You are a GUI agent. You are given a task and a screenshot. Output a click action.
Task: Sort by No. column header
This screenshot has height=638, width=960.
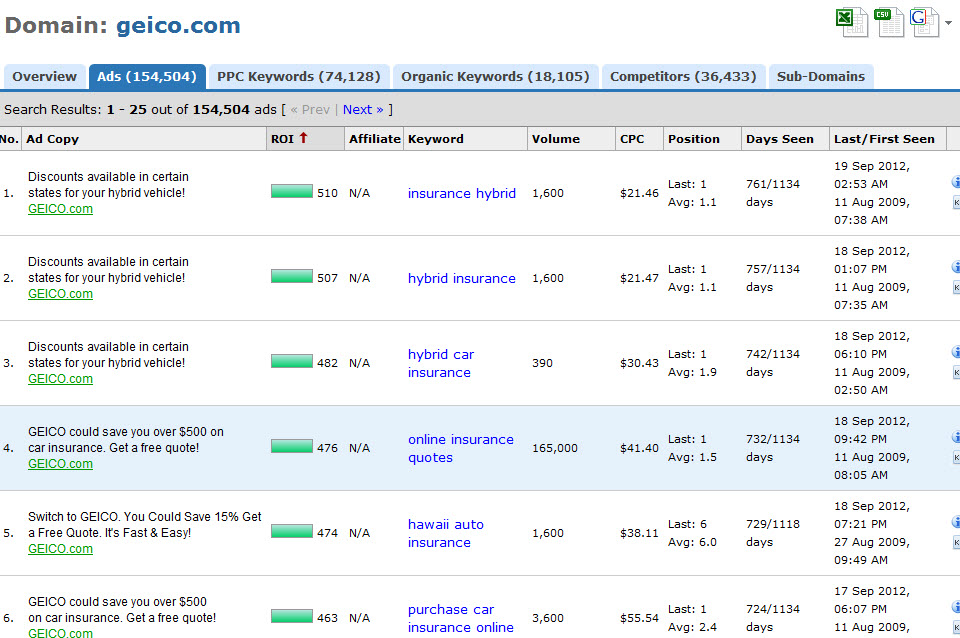point(10,139)
